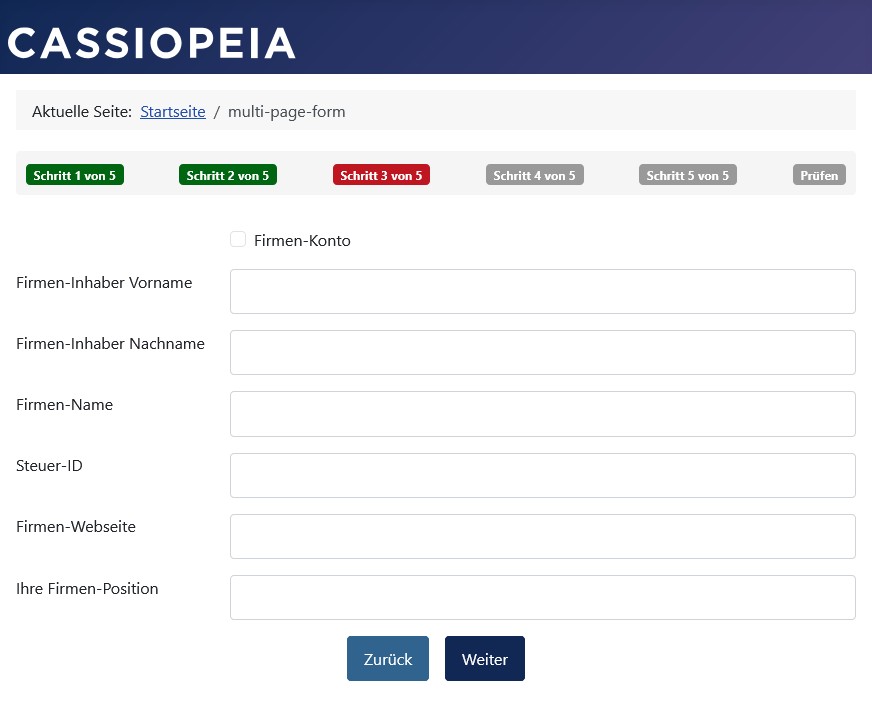Screen dimensions: 872x706
Task: Focus the Firmen-Inhaber Vorname field
Action: [x=542, y=291]
